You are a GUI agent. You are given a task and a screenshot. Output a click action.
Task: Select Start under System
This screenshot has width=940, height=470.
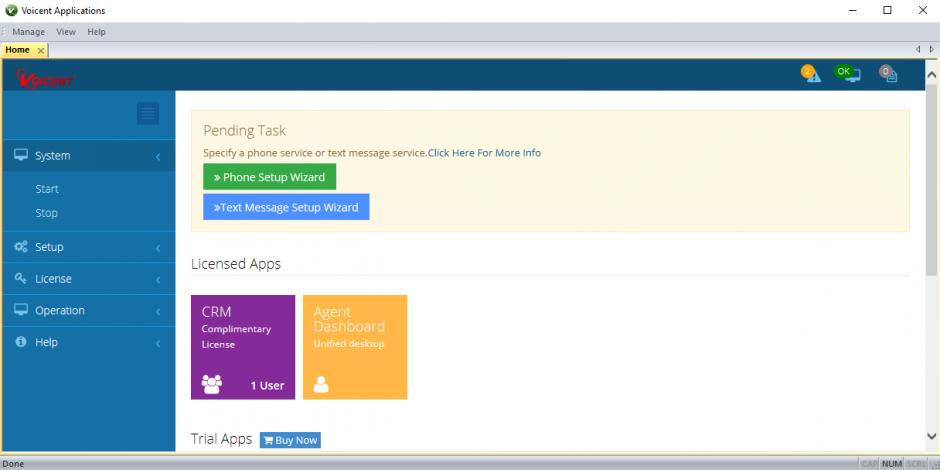(x=47, y=189)
